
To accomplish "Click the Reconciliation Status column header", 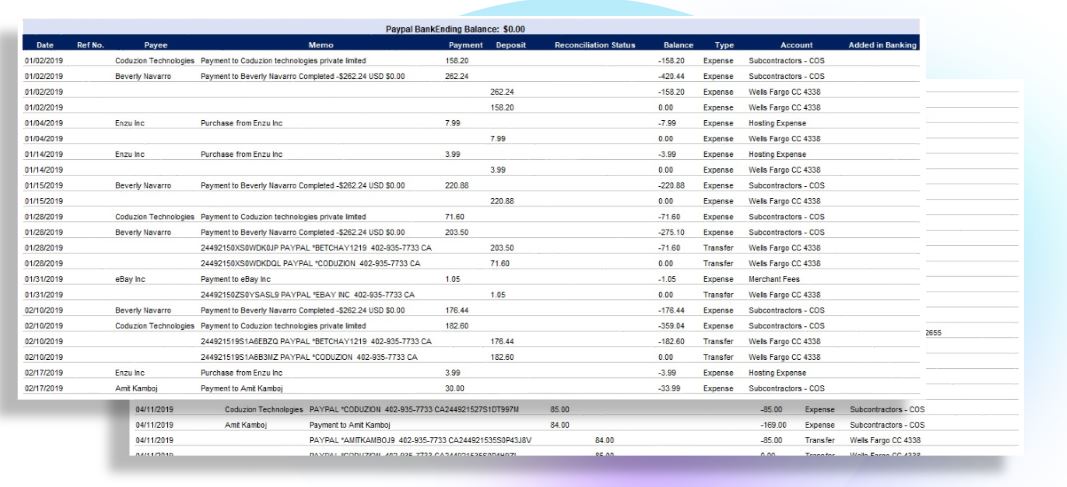I will tap(595, 45).
